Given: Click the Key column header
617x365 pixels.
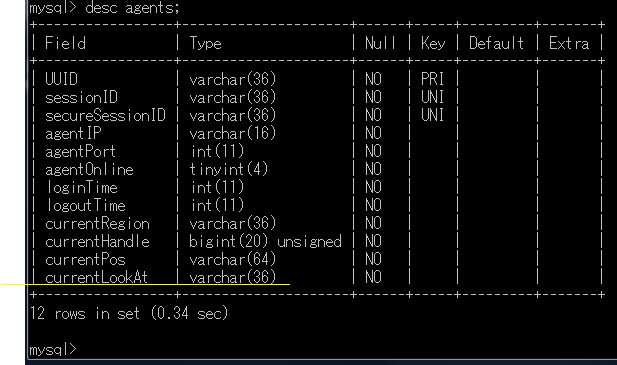Looking at the screenshot, I should pos(433,43).
